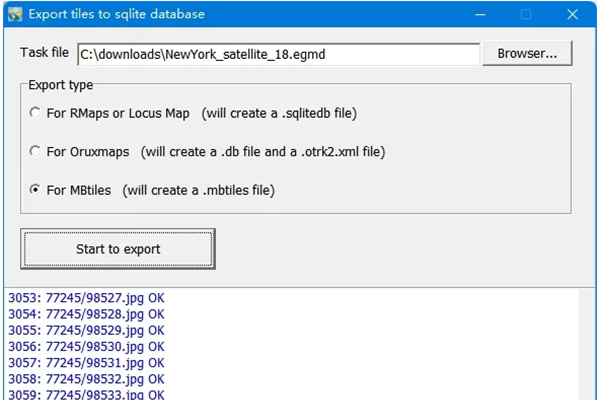Click the app icon in the title bar
Screen dimensions: 600x400
pyautogui.click(x=15, y=15)
